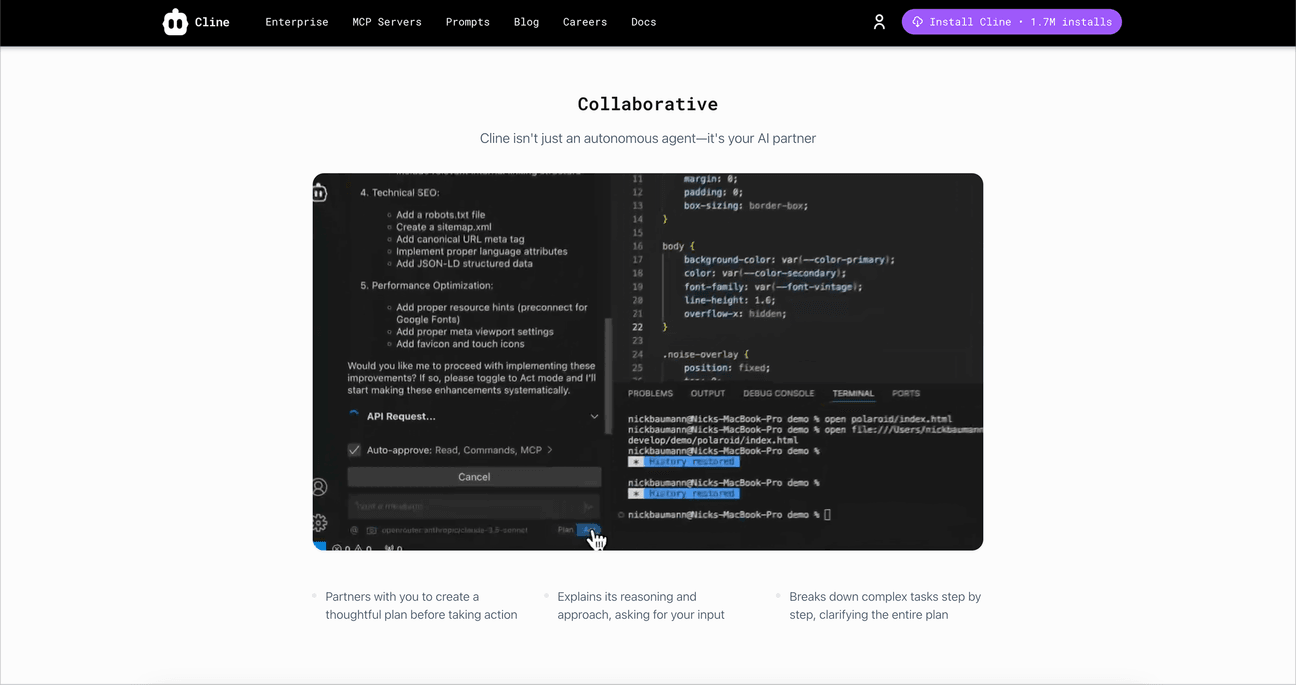Open the settings gear in the activity bar
Image resolution: width=1296 pixels, height=685 pixels.
(319, 522)
